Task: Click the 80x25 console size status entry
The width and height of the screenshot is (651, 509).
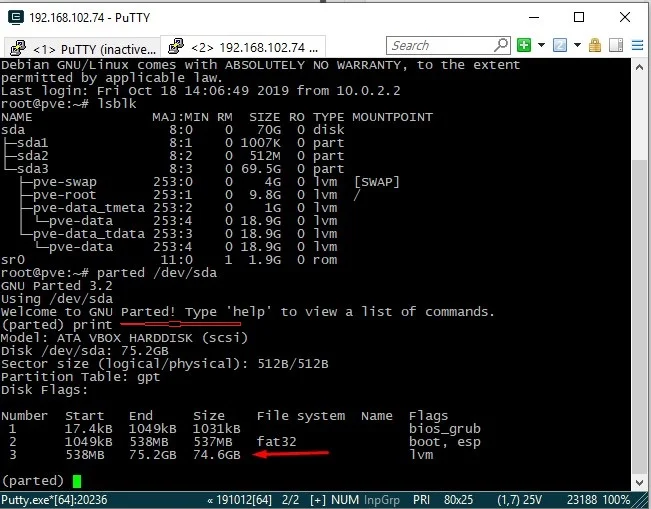Action: [458, 500]
